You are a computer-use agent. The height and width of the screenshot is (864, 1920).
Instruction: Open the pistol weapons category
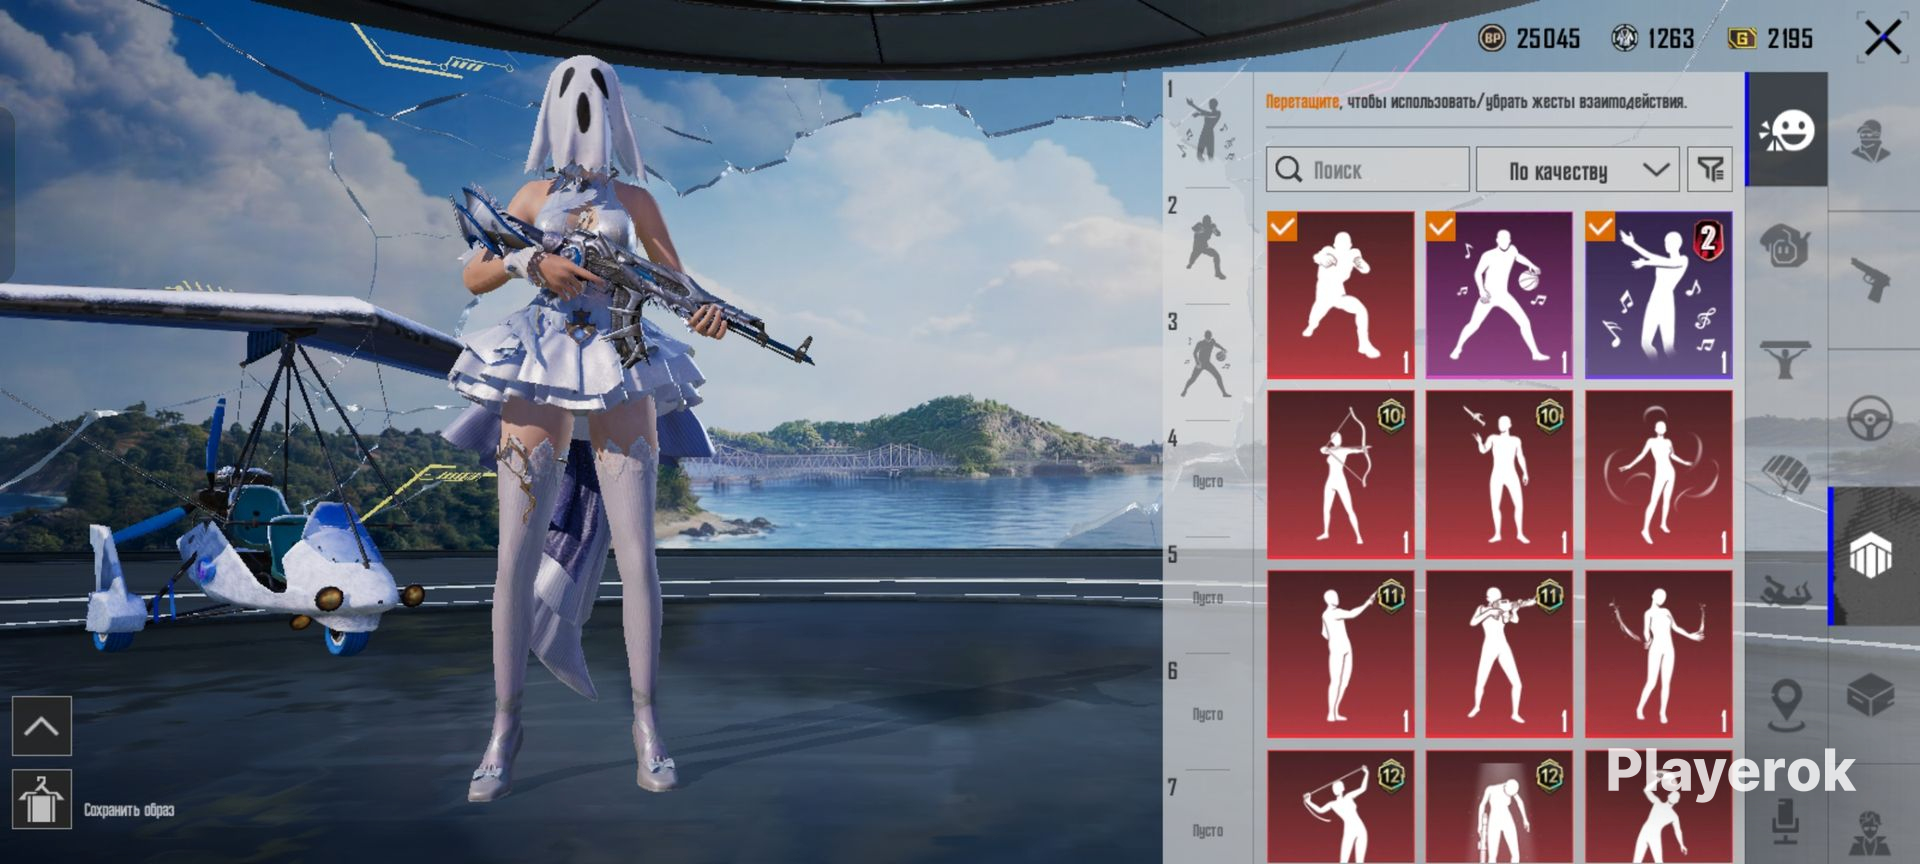1871,279
